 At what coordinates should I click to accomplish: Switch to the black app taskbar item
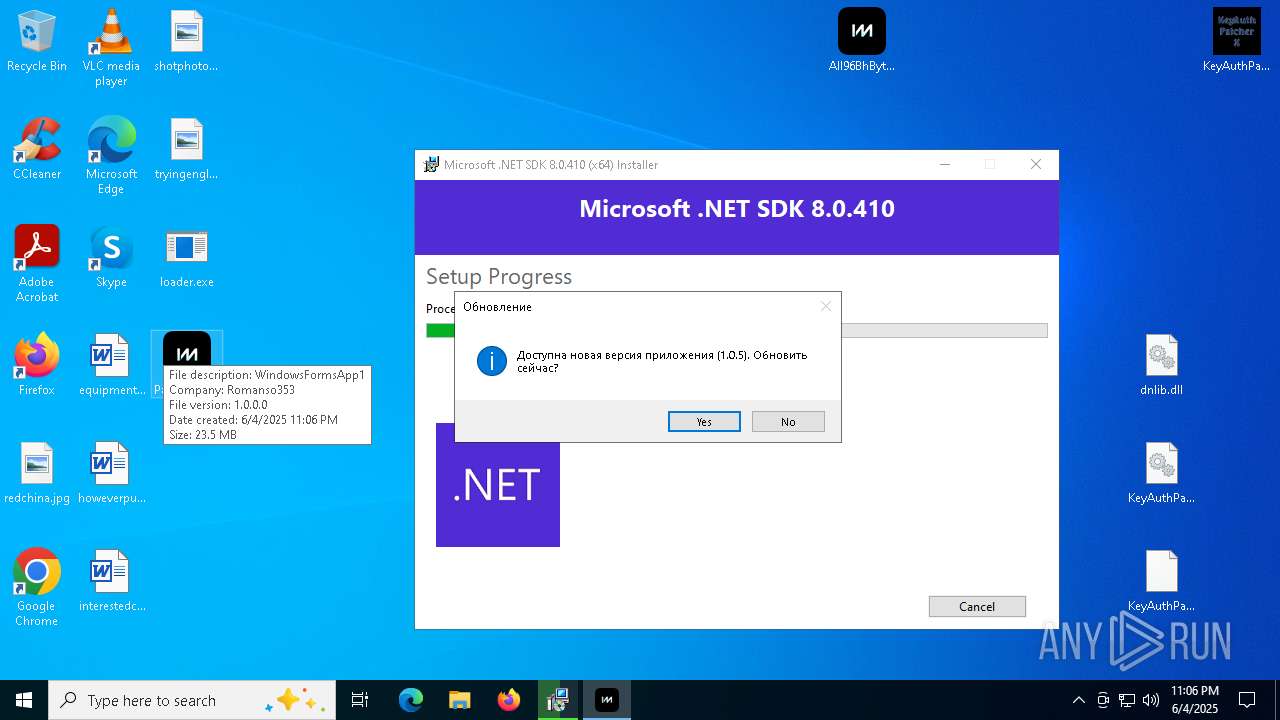coord(606,700)
